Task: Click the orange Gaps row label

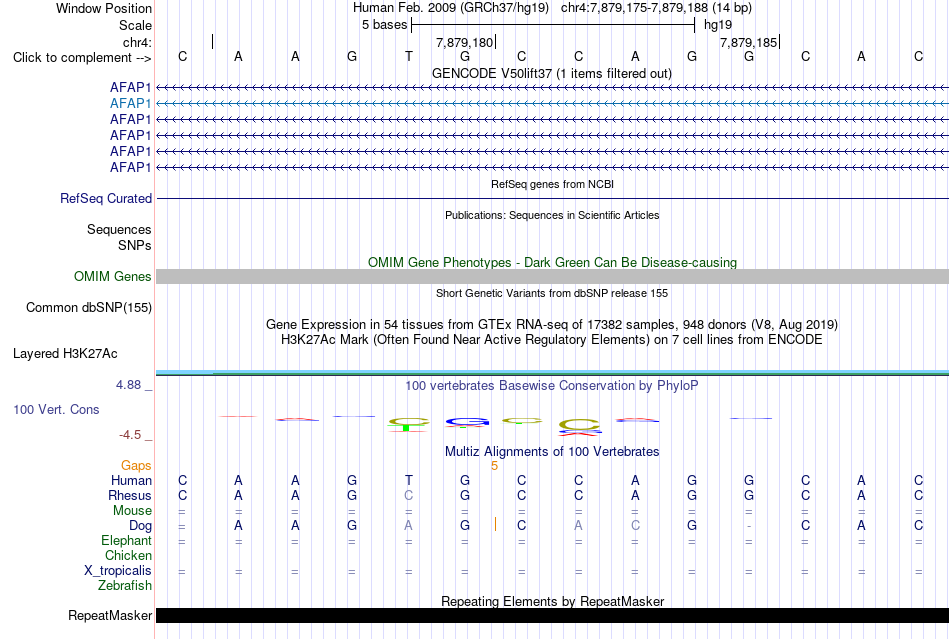Action: pos(136,466)
